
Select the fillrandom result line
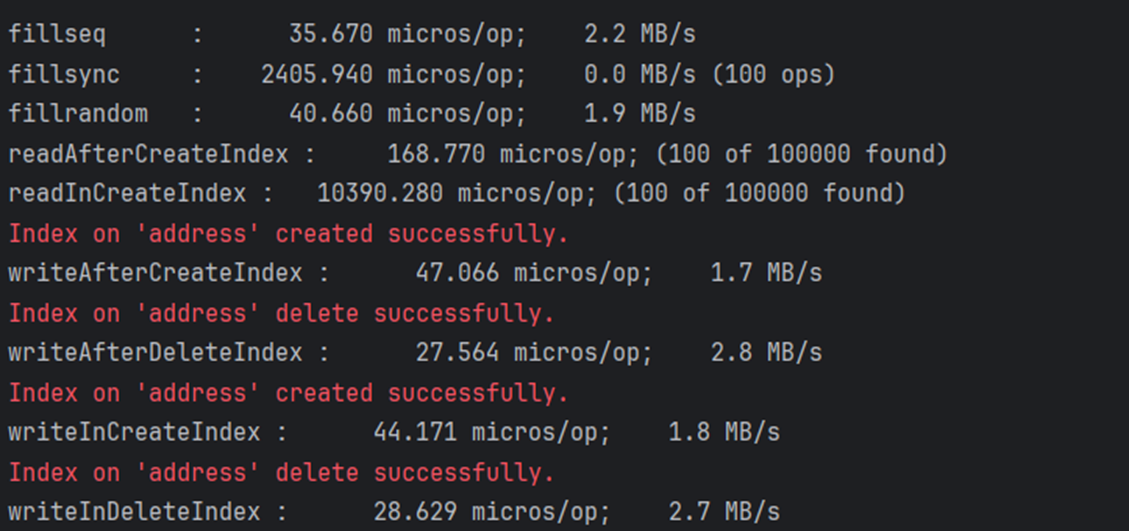coord(352,114)
